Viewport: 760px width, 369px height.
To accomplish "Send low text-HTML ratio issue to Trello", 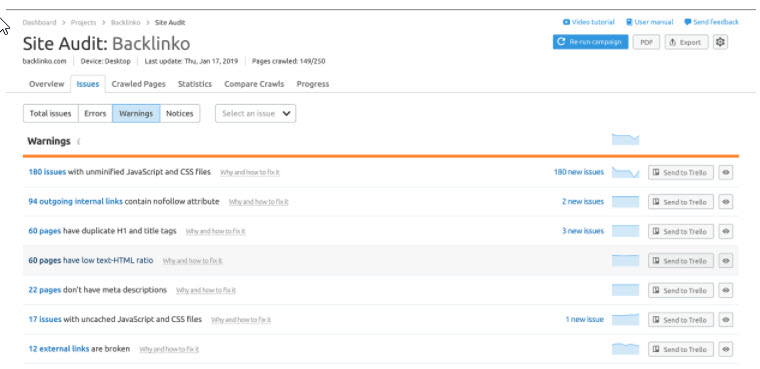I will [681, 261].
